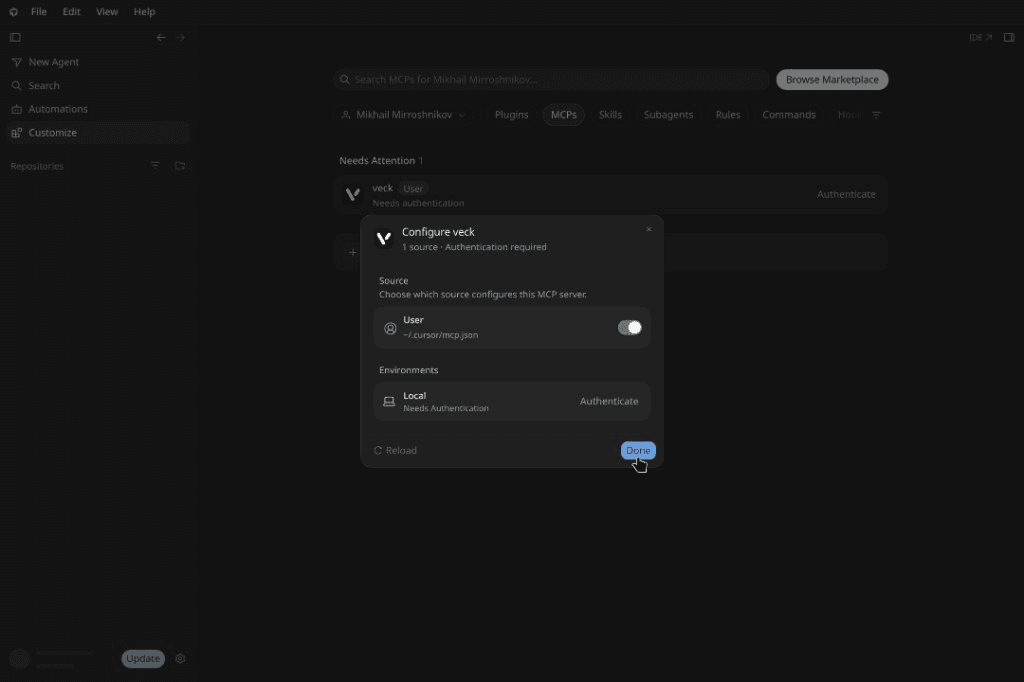The image size is (1024, 682).
Task: Open New Agent in the sidebar
Action: coord(98,62)
